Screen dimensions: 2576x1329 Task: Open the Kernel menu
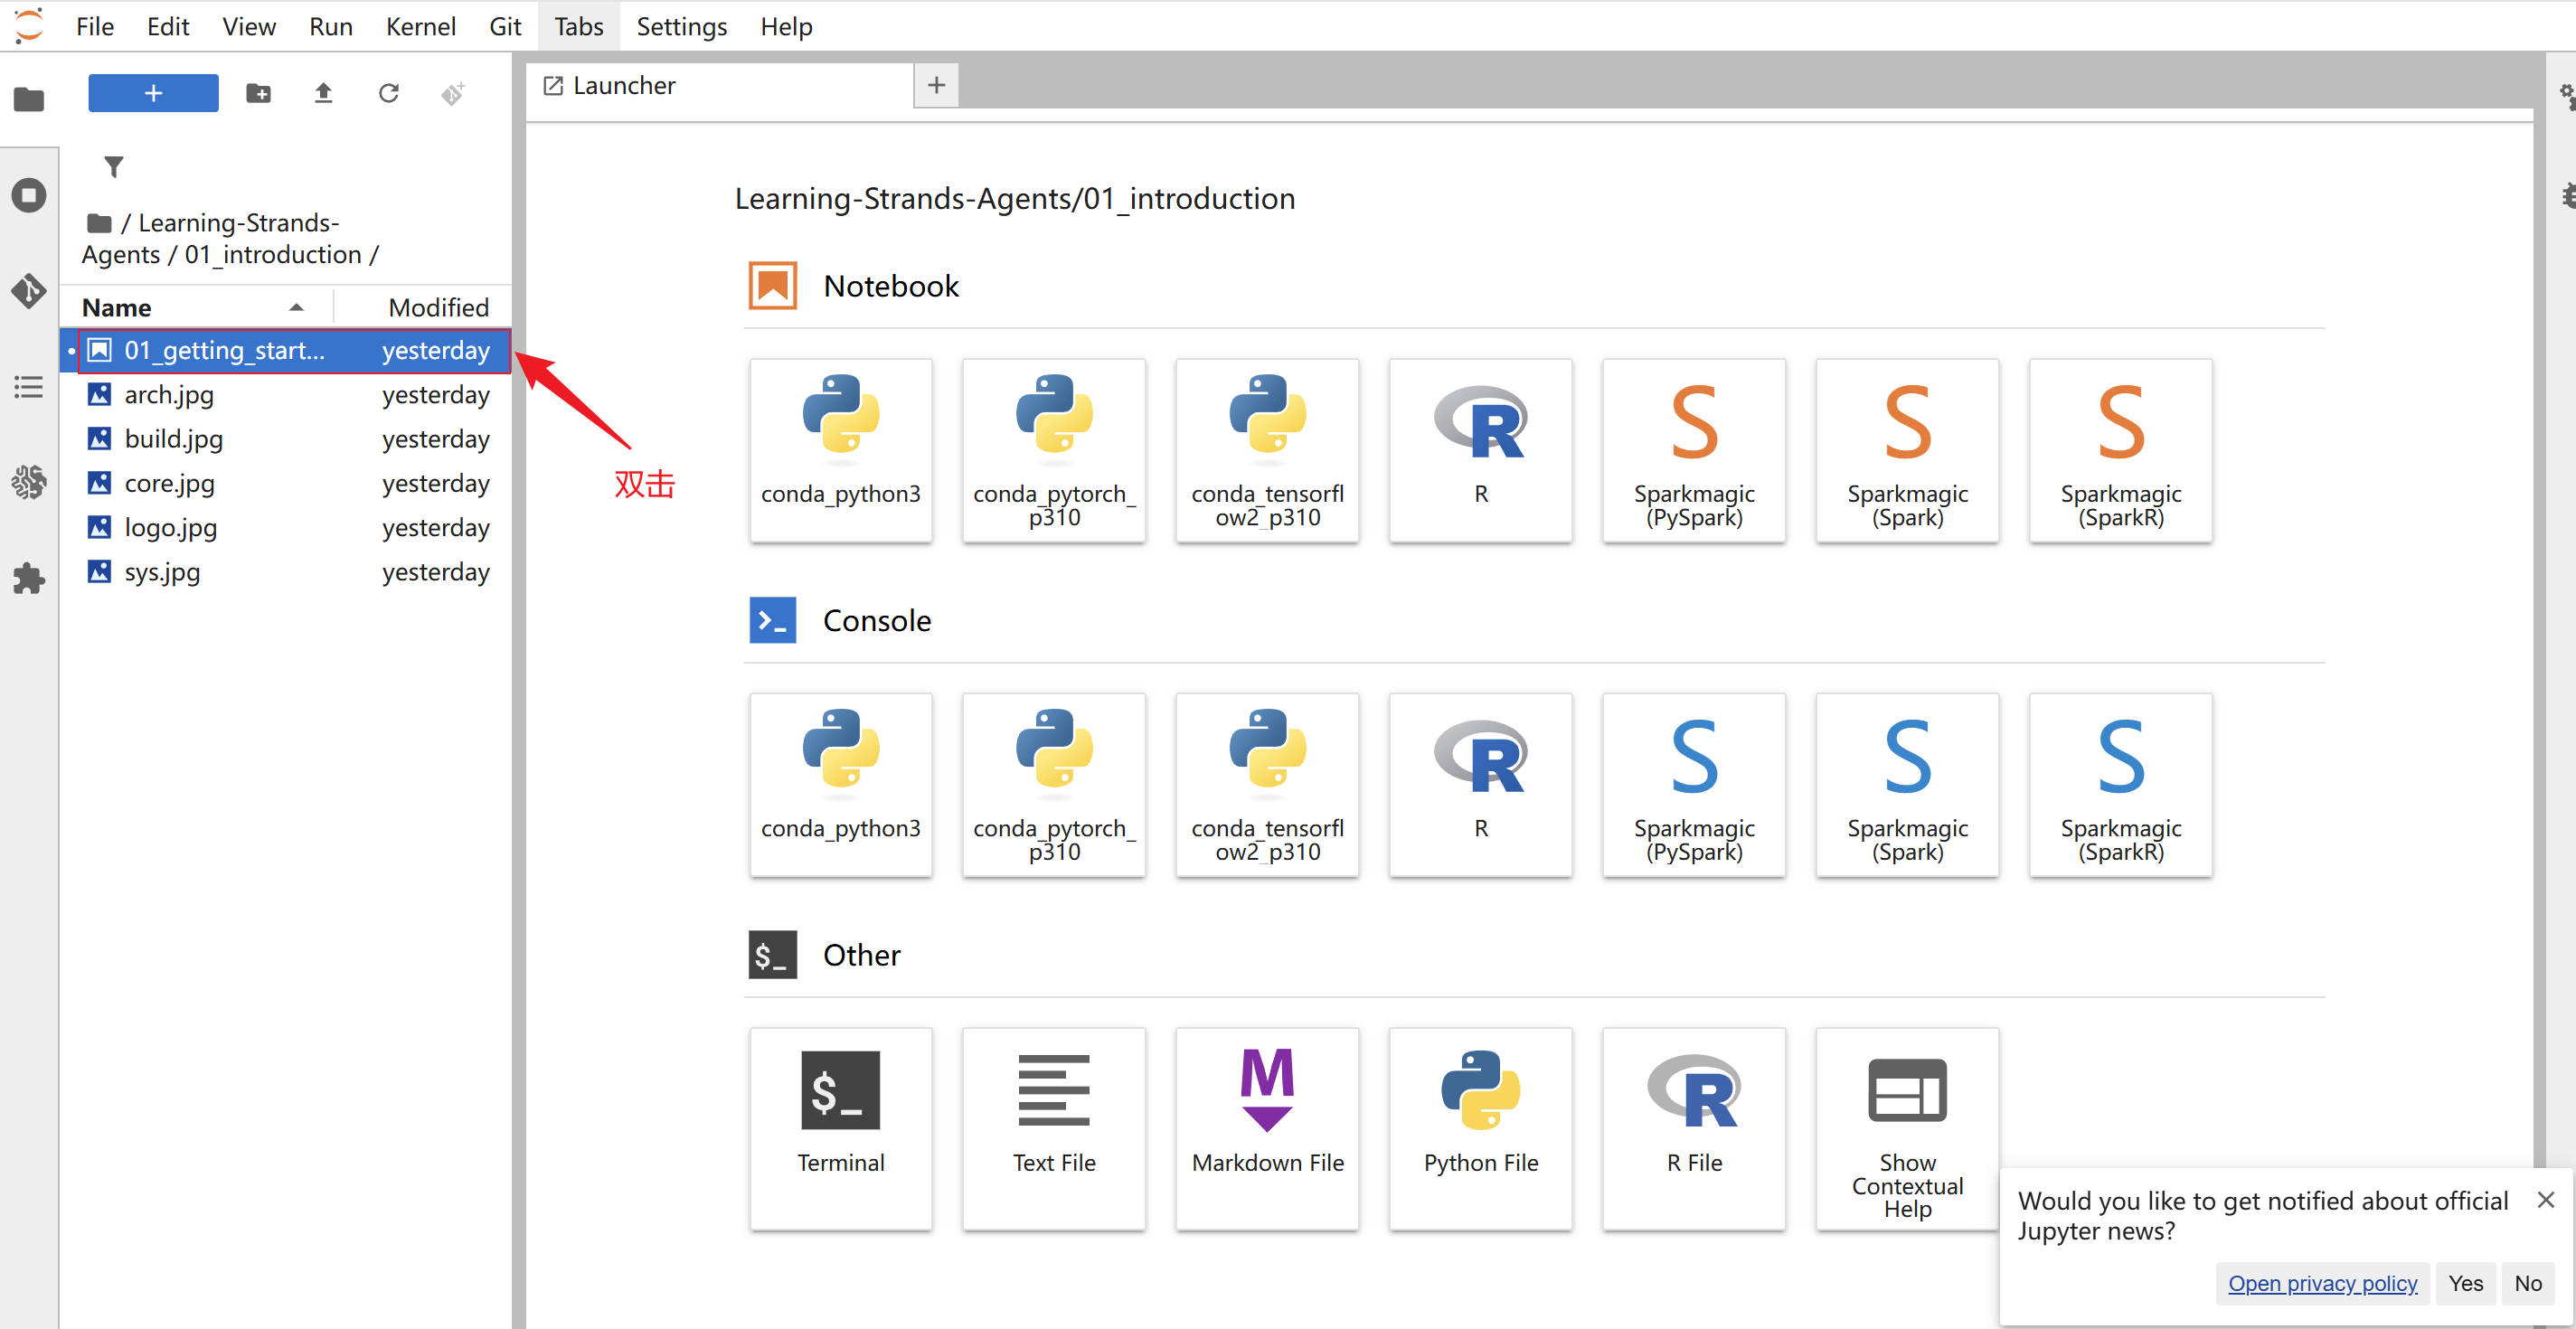coord(421,26)
